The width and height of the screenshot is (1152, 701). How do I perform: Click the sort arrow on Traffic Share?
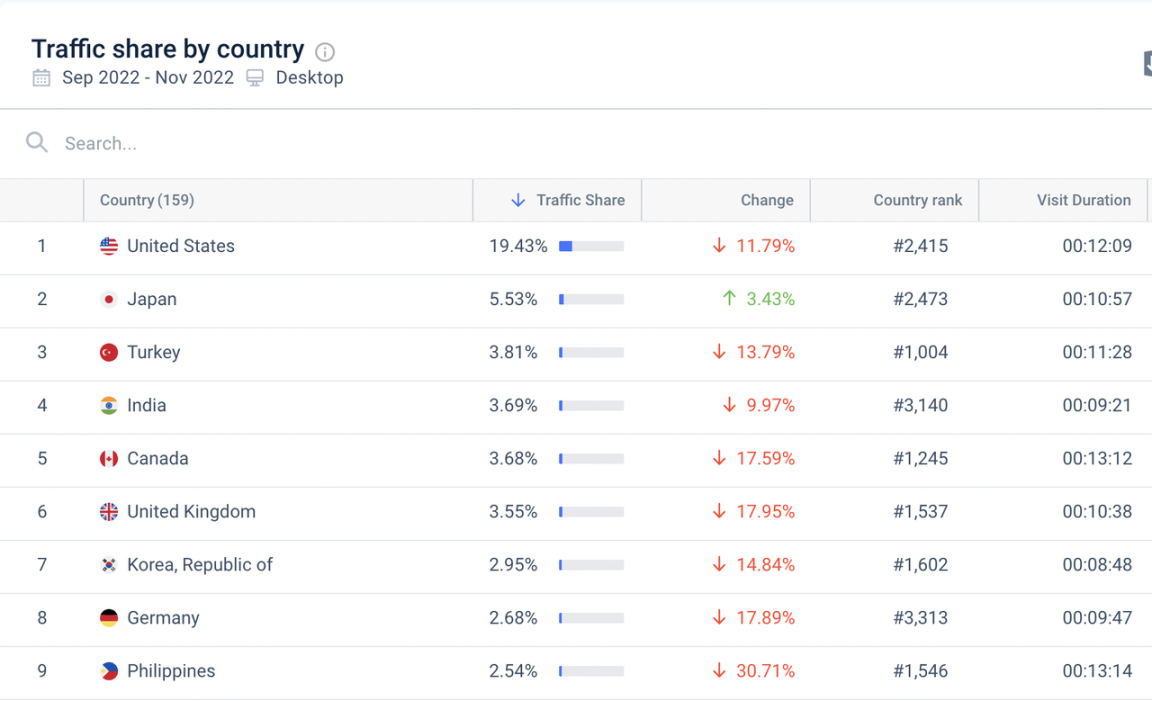518,200
